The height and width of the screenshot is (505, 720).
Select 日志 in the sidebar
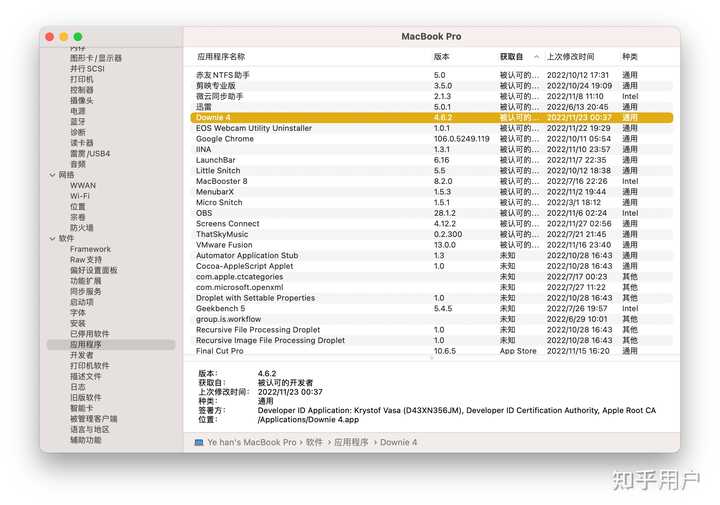tap(78, 387)
